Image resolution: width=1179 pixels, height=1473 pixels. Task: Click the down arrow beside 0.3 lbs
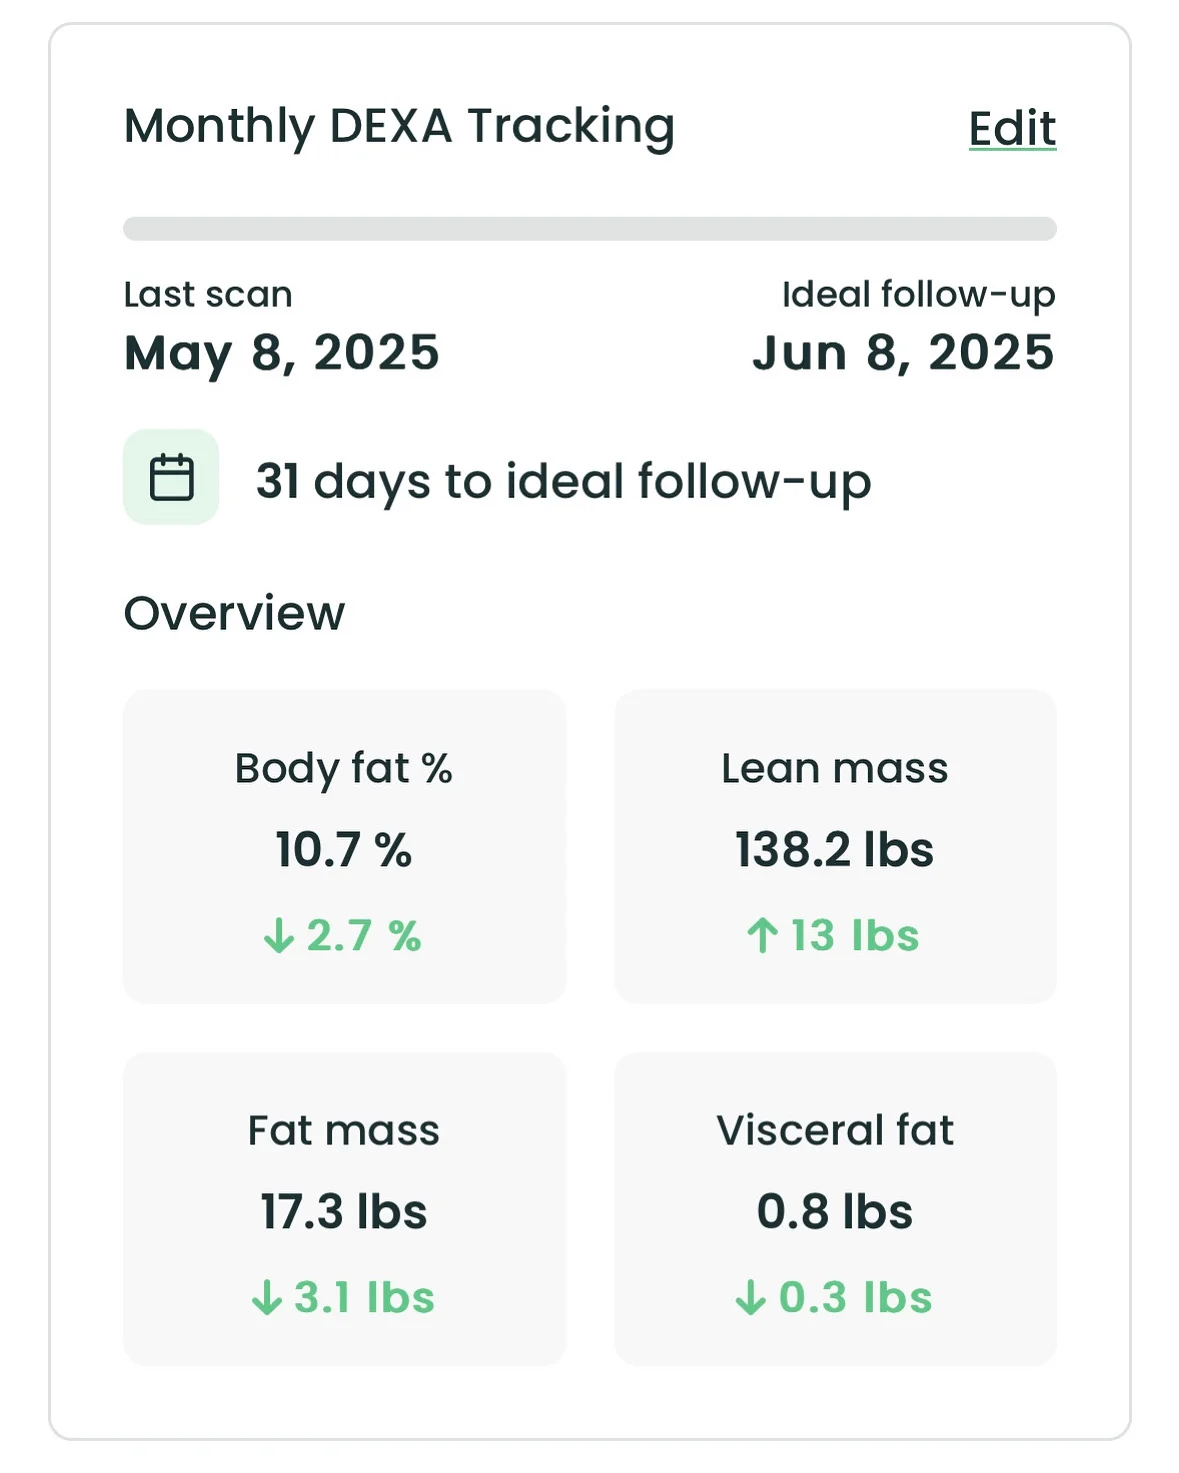(750, 1298)
